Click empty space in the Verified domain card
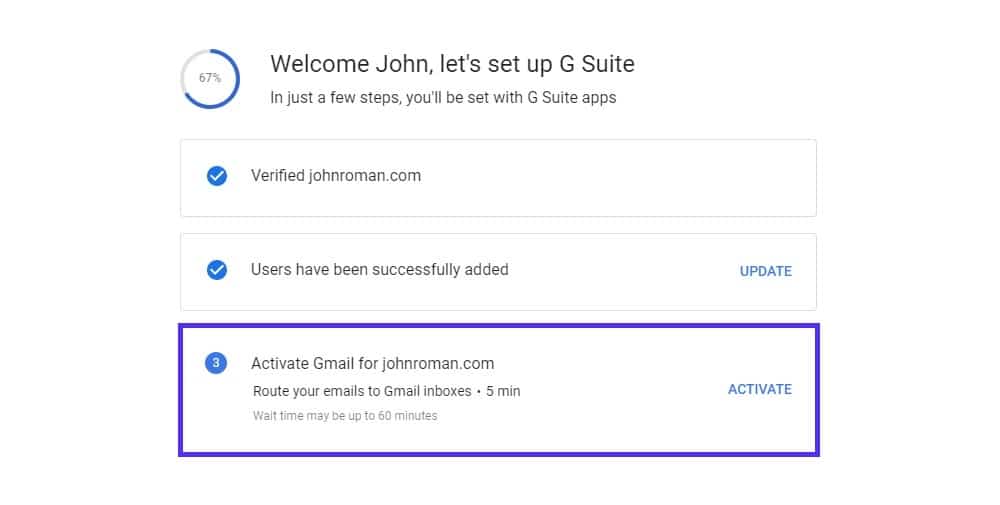The image size is (1000, 505). click(x=600, y=177)
